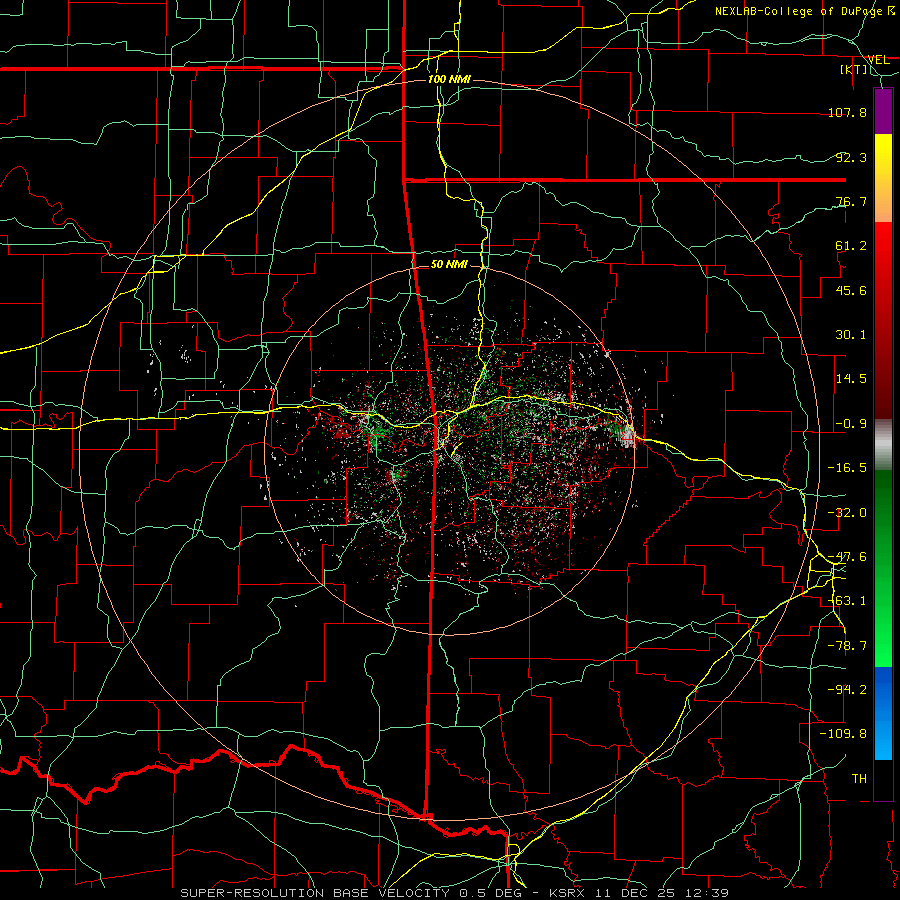Viewport: 900px width, 900px height.
Task: Click the -0.9 velocity scale value
Action: point(851,424)
